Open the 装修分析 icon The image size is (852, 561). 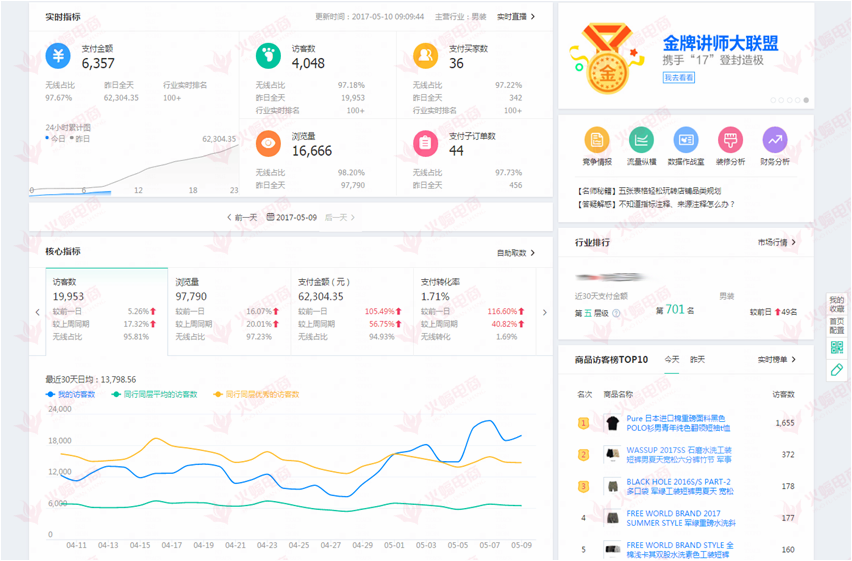click(x=730, y=141)
